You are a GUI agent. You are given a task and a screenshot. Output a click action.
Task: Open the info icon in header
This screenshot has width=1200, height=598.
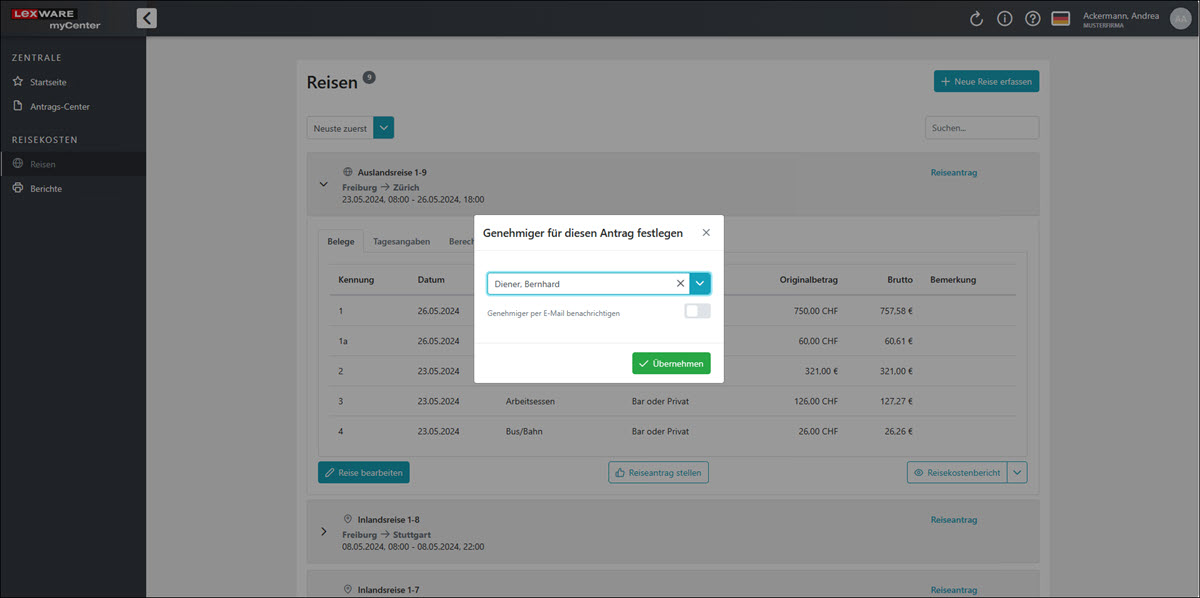tap(1005, 19)
